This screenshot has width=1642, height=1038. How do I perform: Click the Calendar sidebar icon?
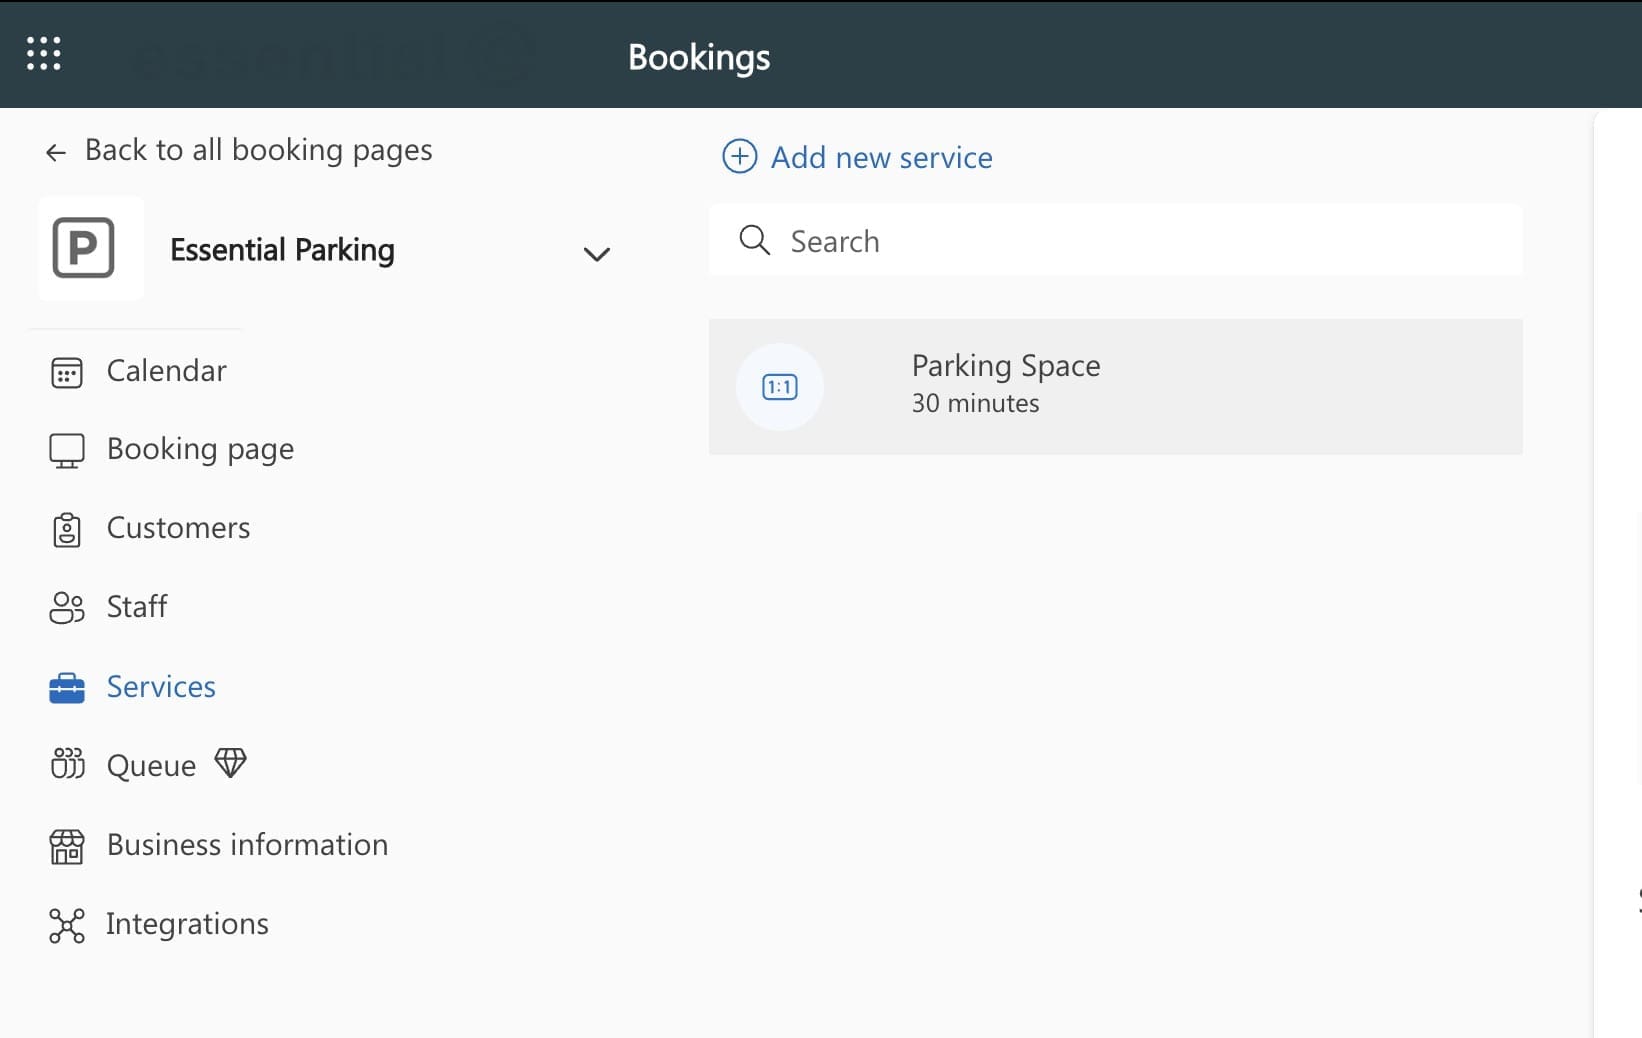tap(67, 372)
